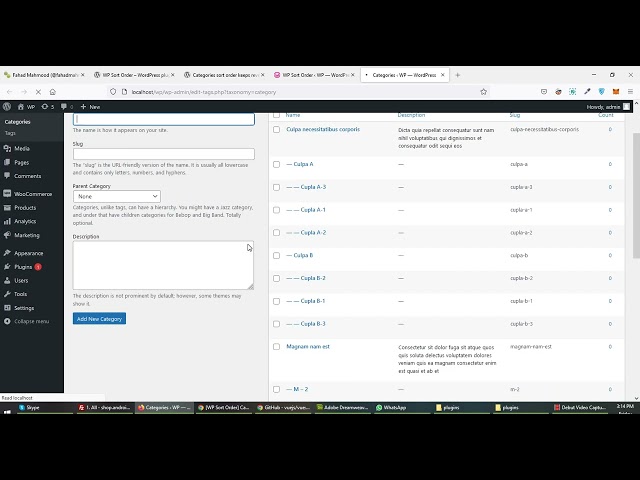Switch to Fahad Mahmood browser tab
The height and width of the screenshot is (480, 640).
pyautogui.click(x=44, y=75)
